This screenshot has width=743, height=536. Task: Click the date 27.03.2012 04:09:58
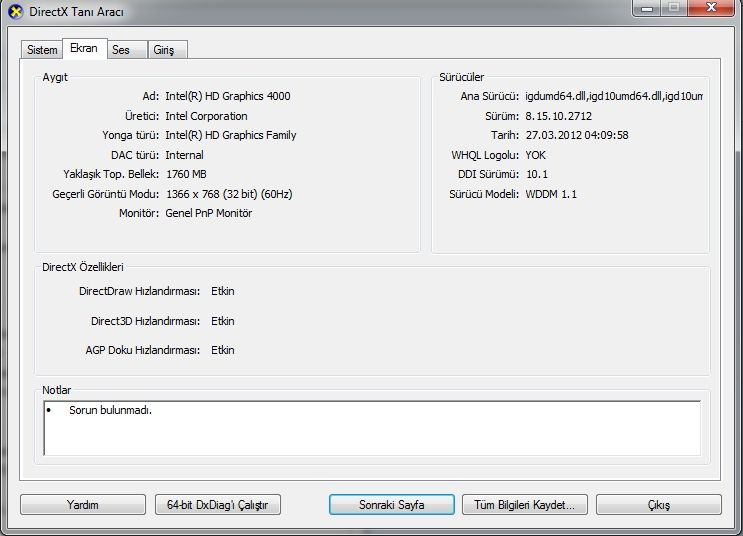coord(577,136)
